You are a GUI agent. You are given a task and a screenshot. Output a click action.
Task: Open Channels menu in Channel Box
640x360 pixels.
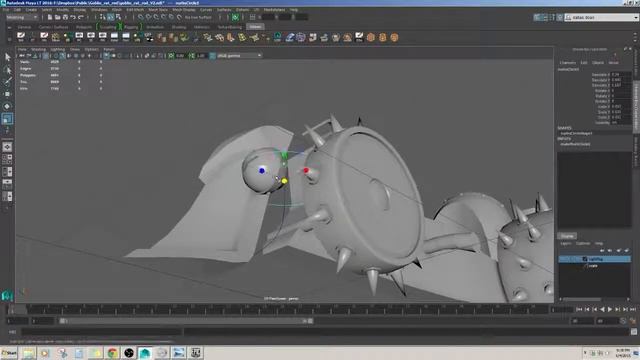click(567, 63)
